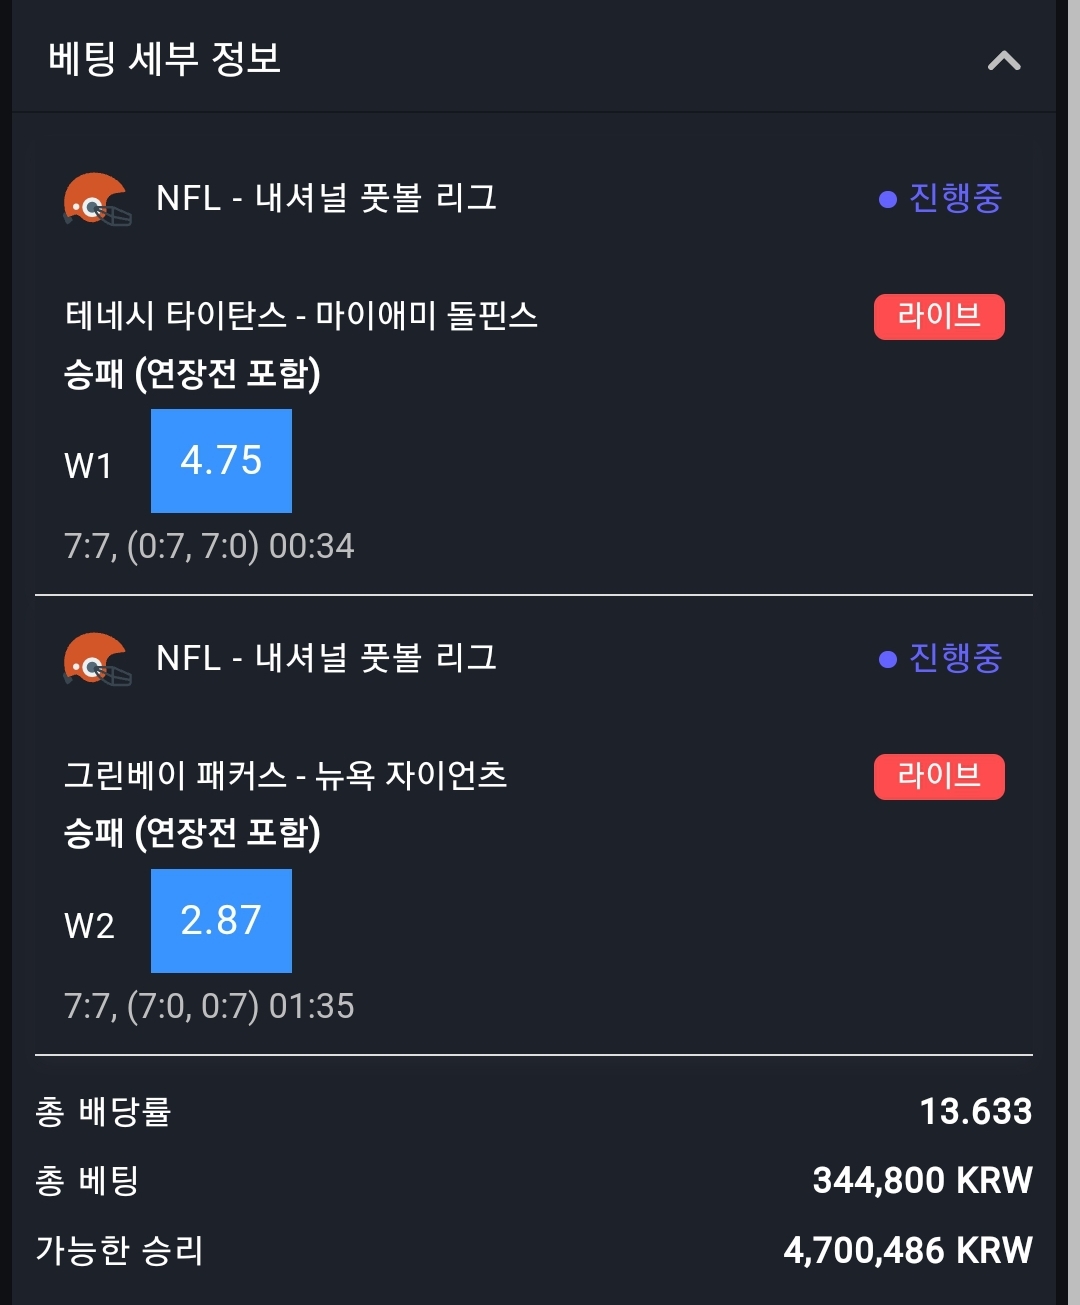Screen dimensions: 1080x1305
Task: Click the 베팅 세부 정보 header text
Action: click(164, 59)
